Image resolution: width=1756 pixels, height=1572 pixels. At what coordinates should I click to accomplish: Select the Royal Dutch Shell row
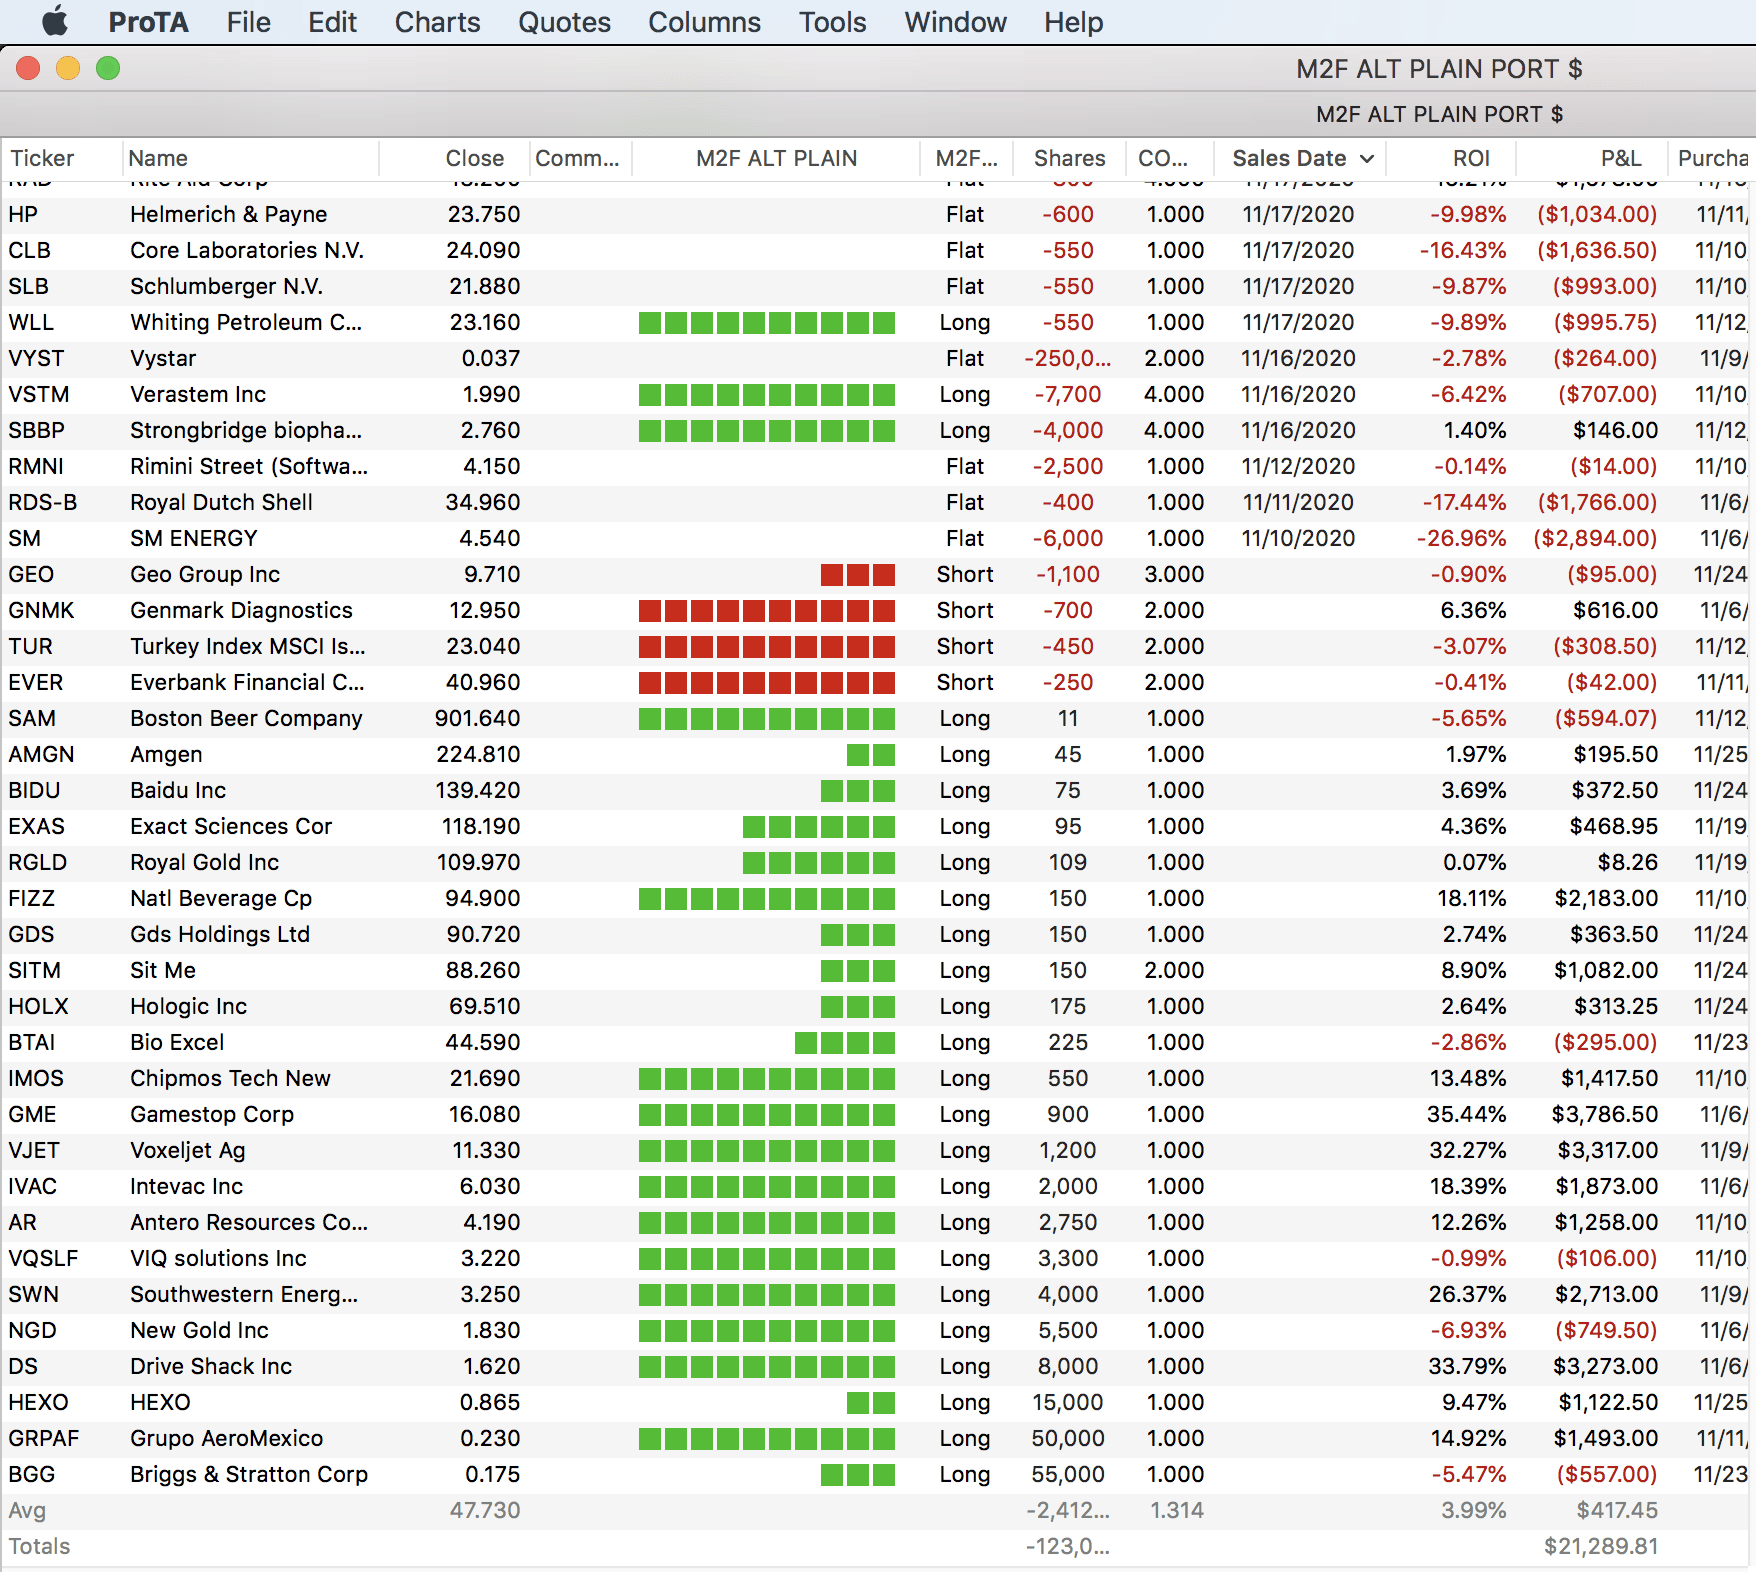(221, 503)
